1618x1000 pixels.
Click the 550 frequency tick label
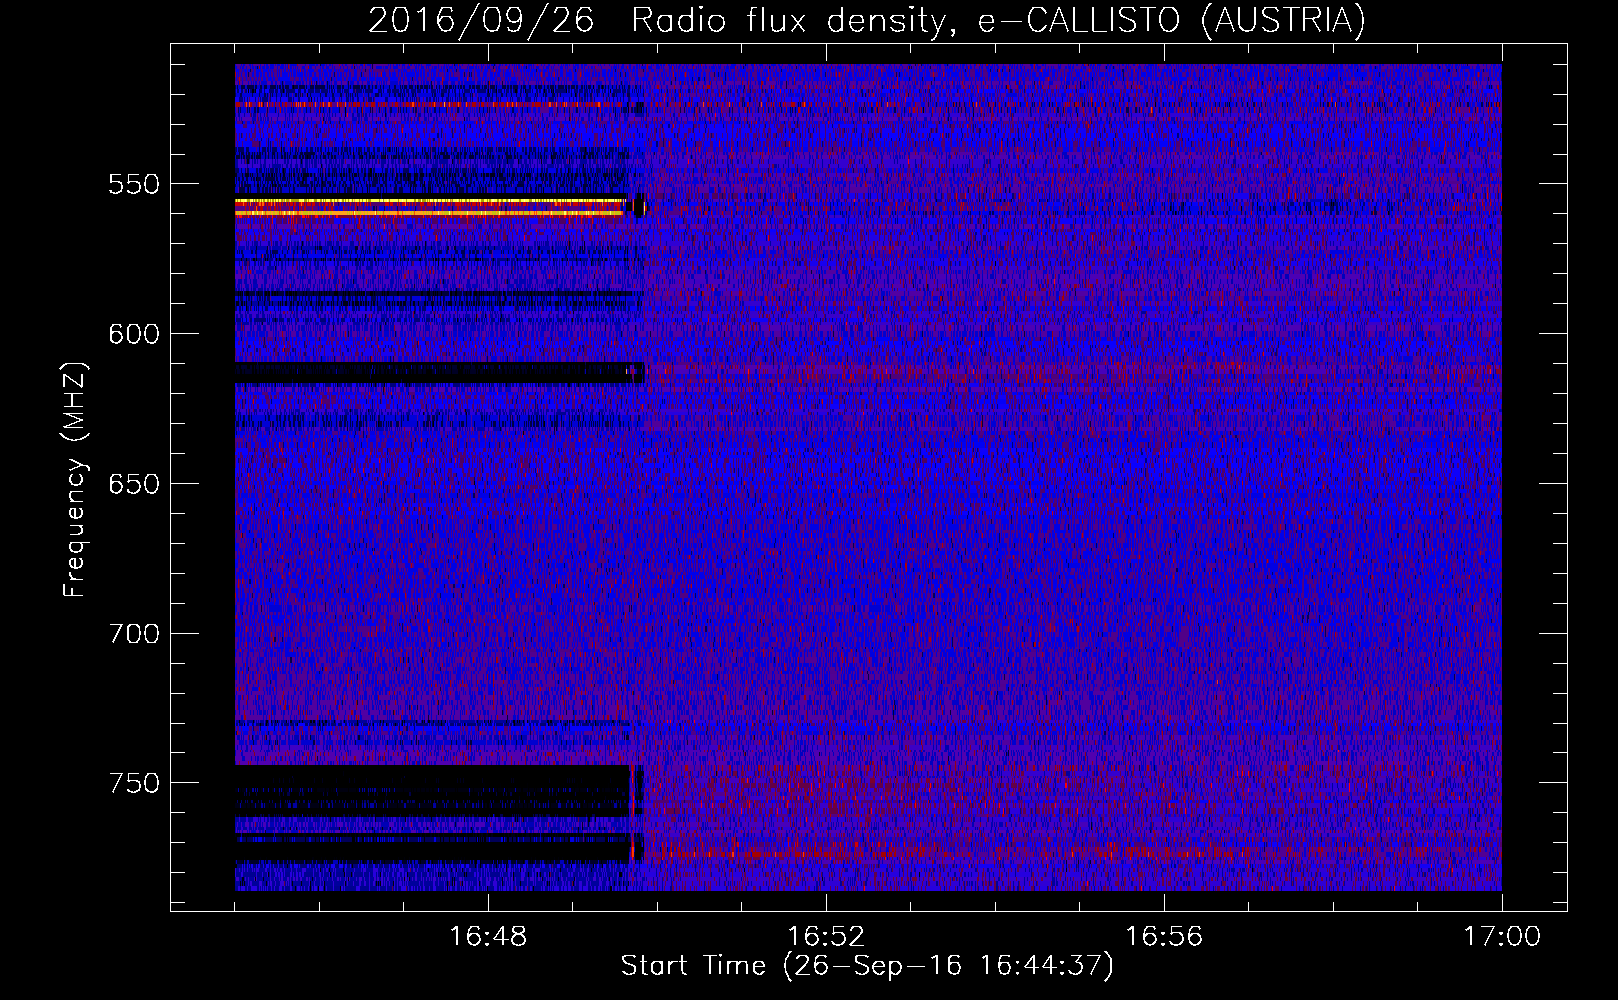pos(134,184)
